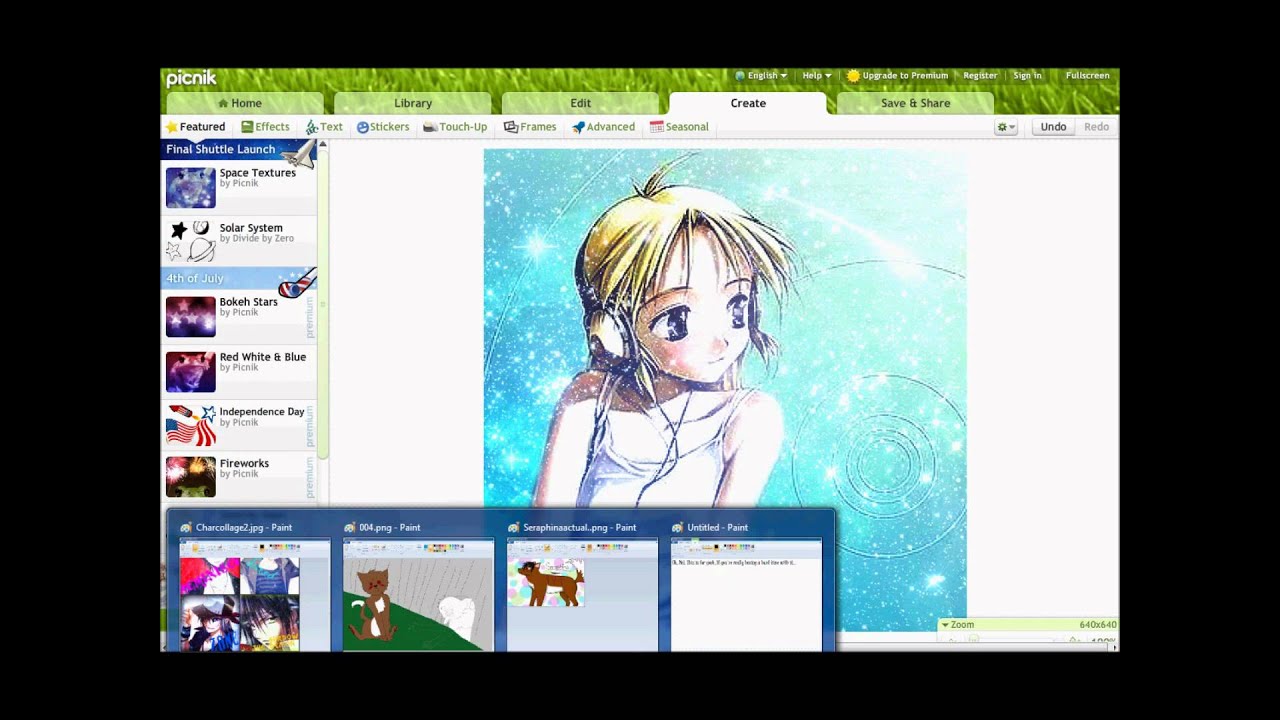Image resolution: width=1280 pixels, height=720 pixels.
Task: Select the Red White & Blue label
Action: pos(263,357)
